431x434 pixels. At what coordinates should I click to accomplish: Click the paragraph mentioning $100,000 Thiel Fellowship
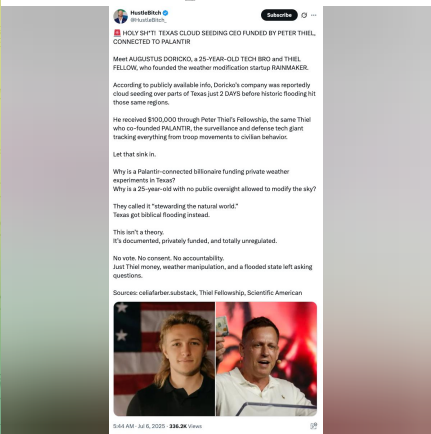(x=212, y=128)
